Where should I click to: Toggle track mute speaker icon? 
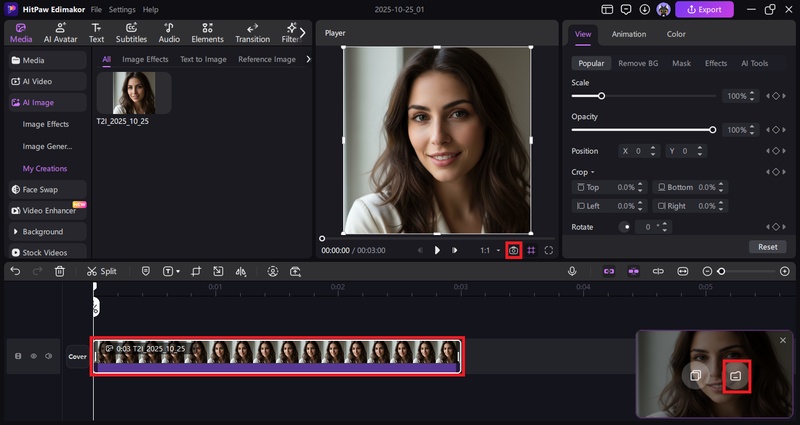pos(48,356)
